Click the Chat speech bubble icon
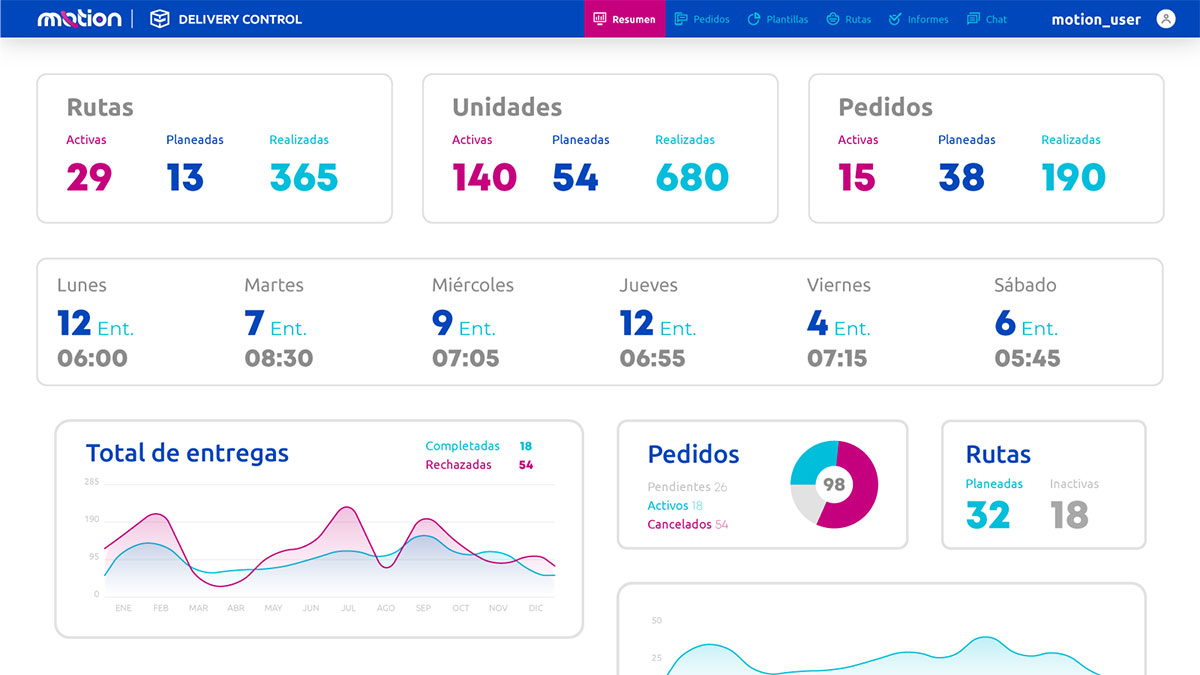This screenshot has height=675, width=1200. click(x=973, y=19)
